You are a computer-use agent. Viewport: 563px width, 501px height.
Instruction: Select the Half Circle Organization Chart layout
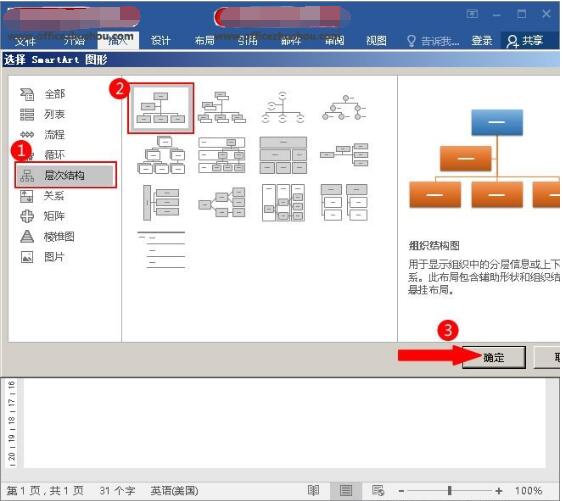tap(283, 107)
